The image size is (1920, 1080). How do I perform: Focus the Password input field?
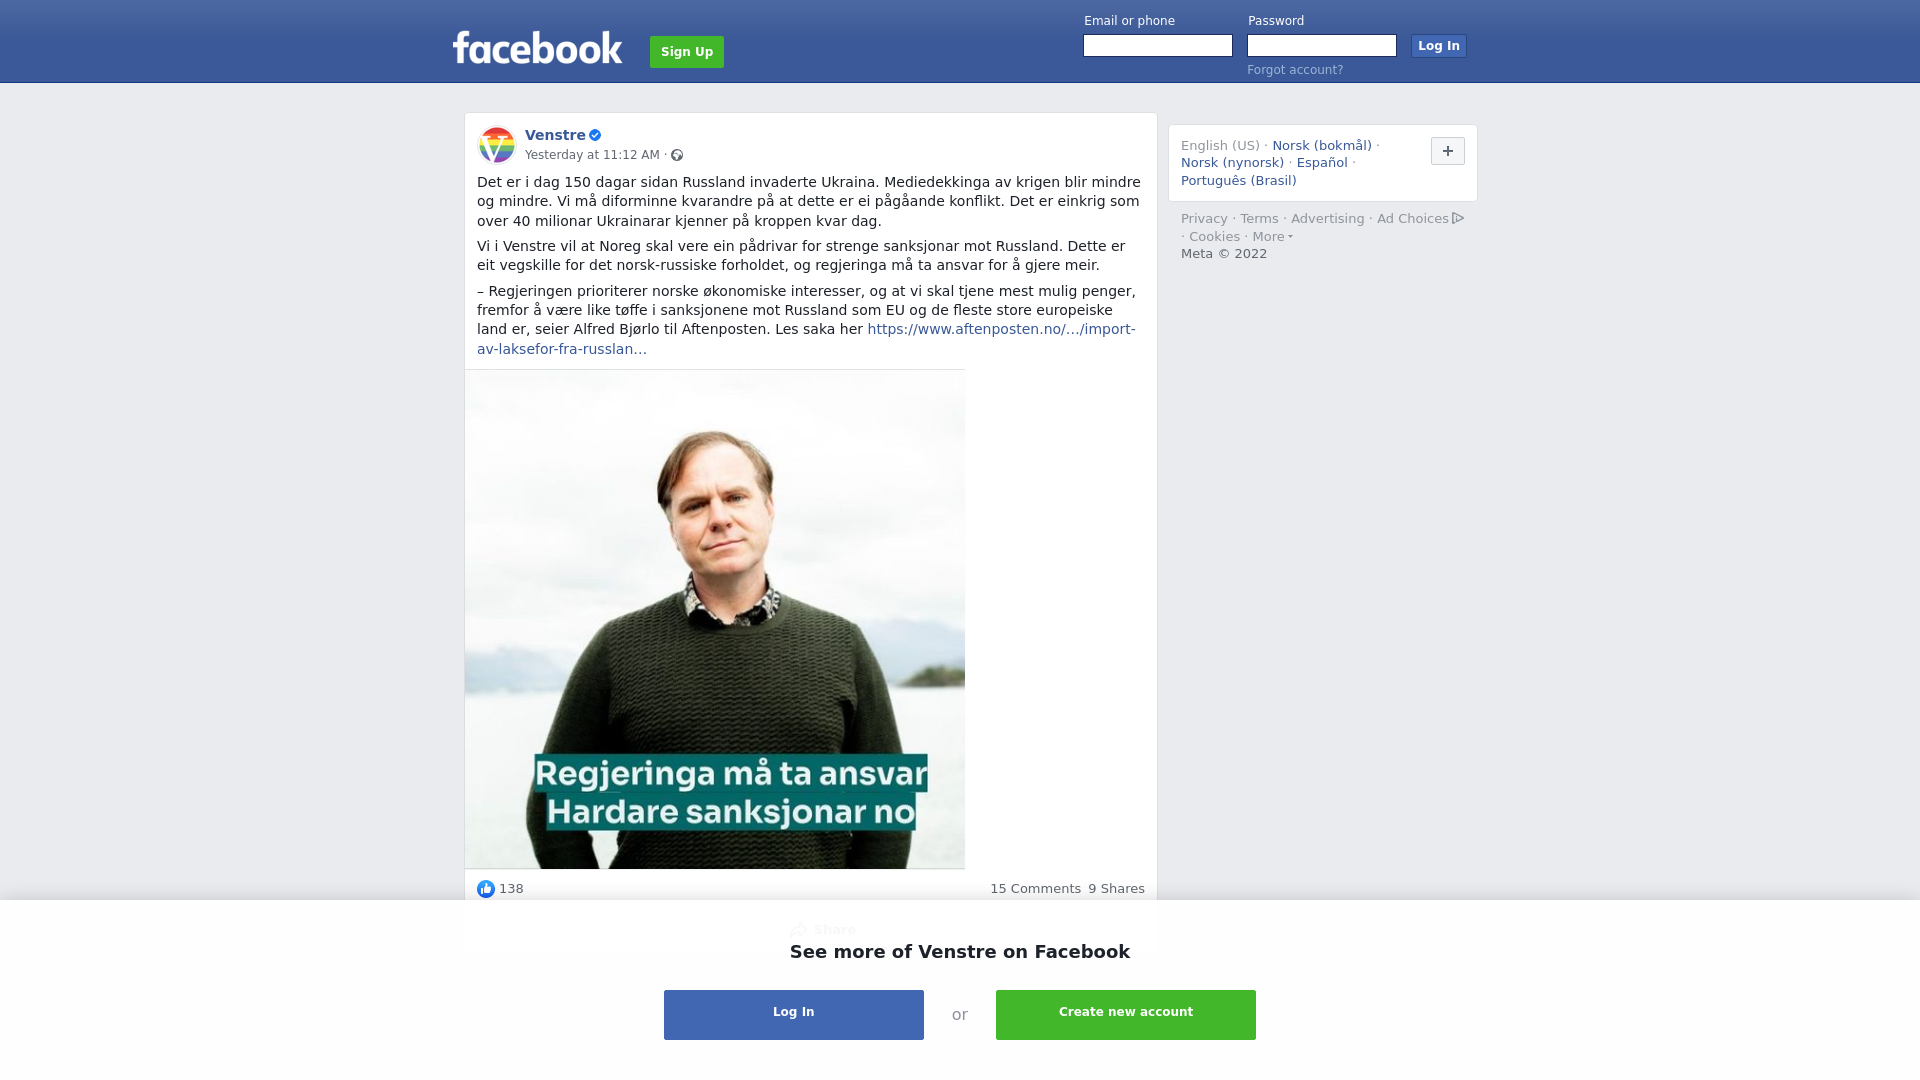pos(1322,46)
